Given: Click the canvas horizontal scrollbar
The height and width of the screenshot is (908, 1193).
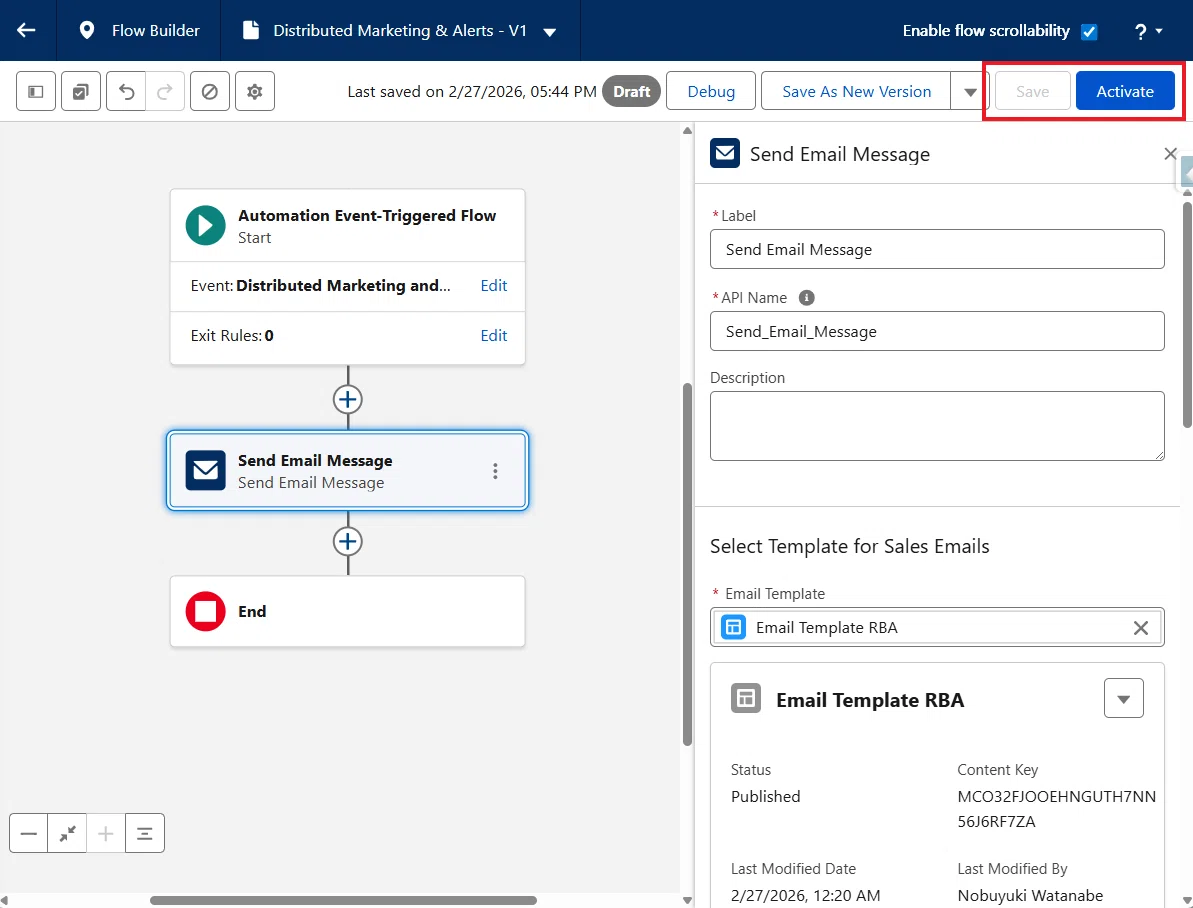Looking at the screenshot, I should pos(343,900).
